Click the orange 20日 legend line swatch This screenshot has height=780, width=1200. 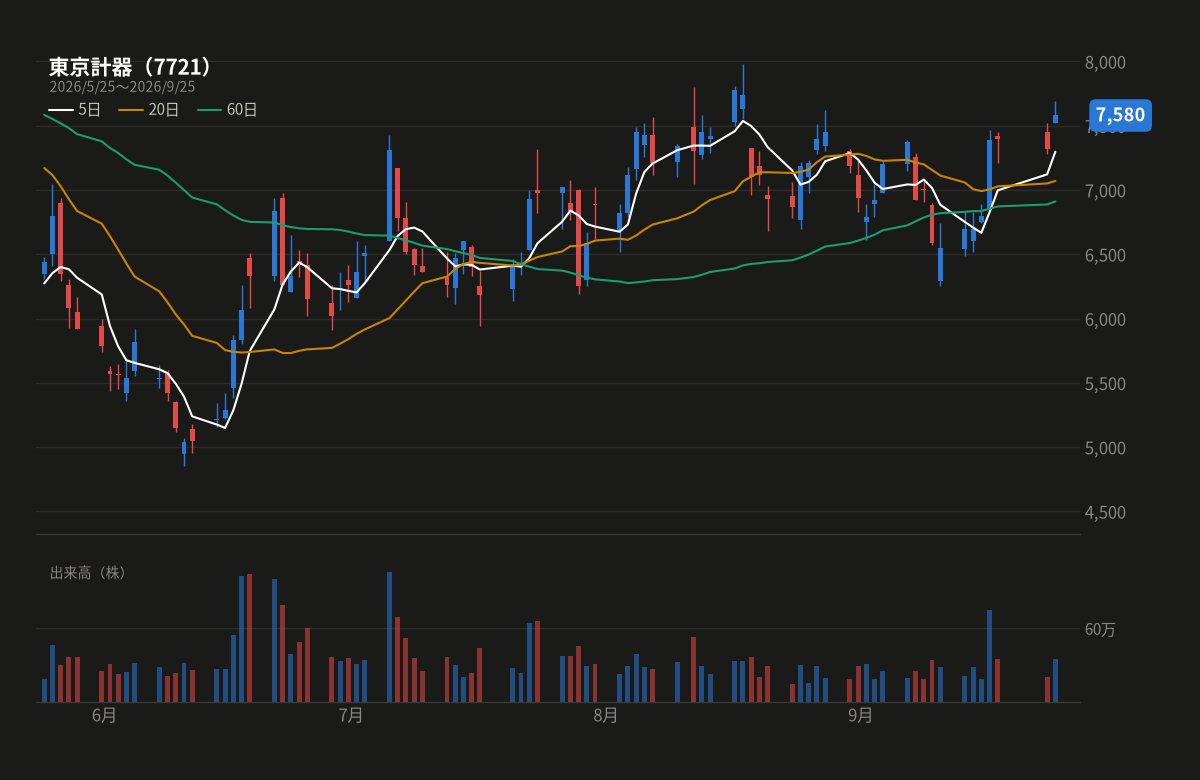[131, 110]
